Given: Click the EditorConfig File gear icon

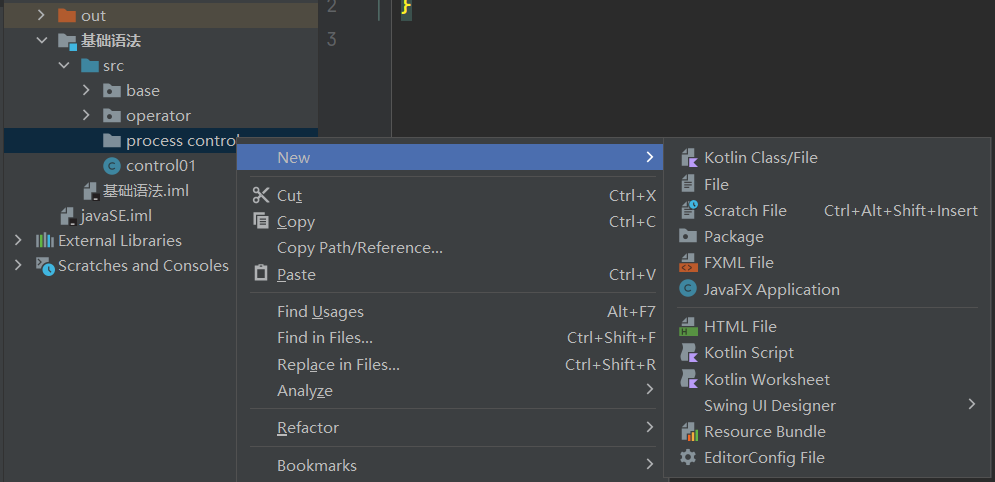Looking at the screenshot, I should 688,458.
